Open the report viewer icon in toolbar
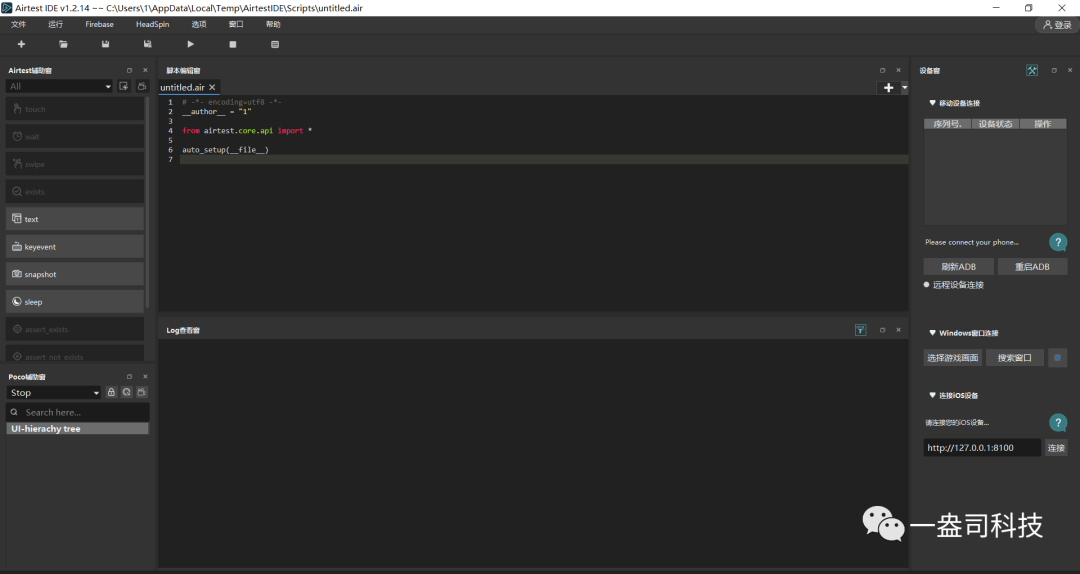This screenshot has height=574, width=1080. pos(275,44)
